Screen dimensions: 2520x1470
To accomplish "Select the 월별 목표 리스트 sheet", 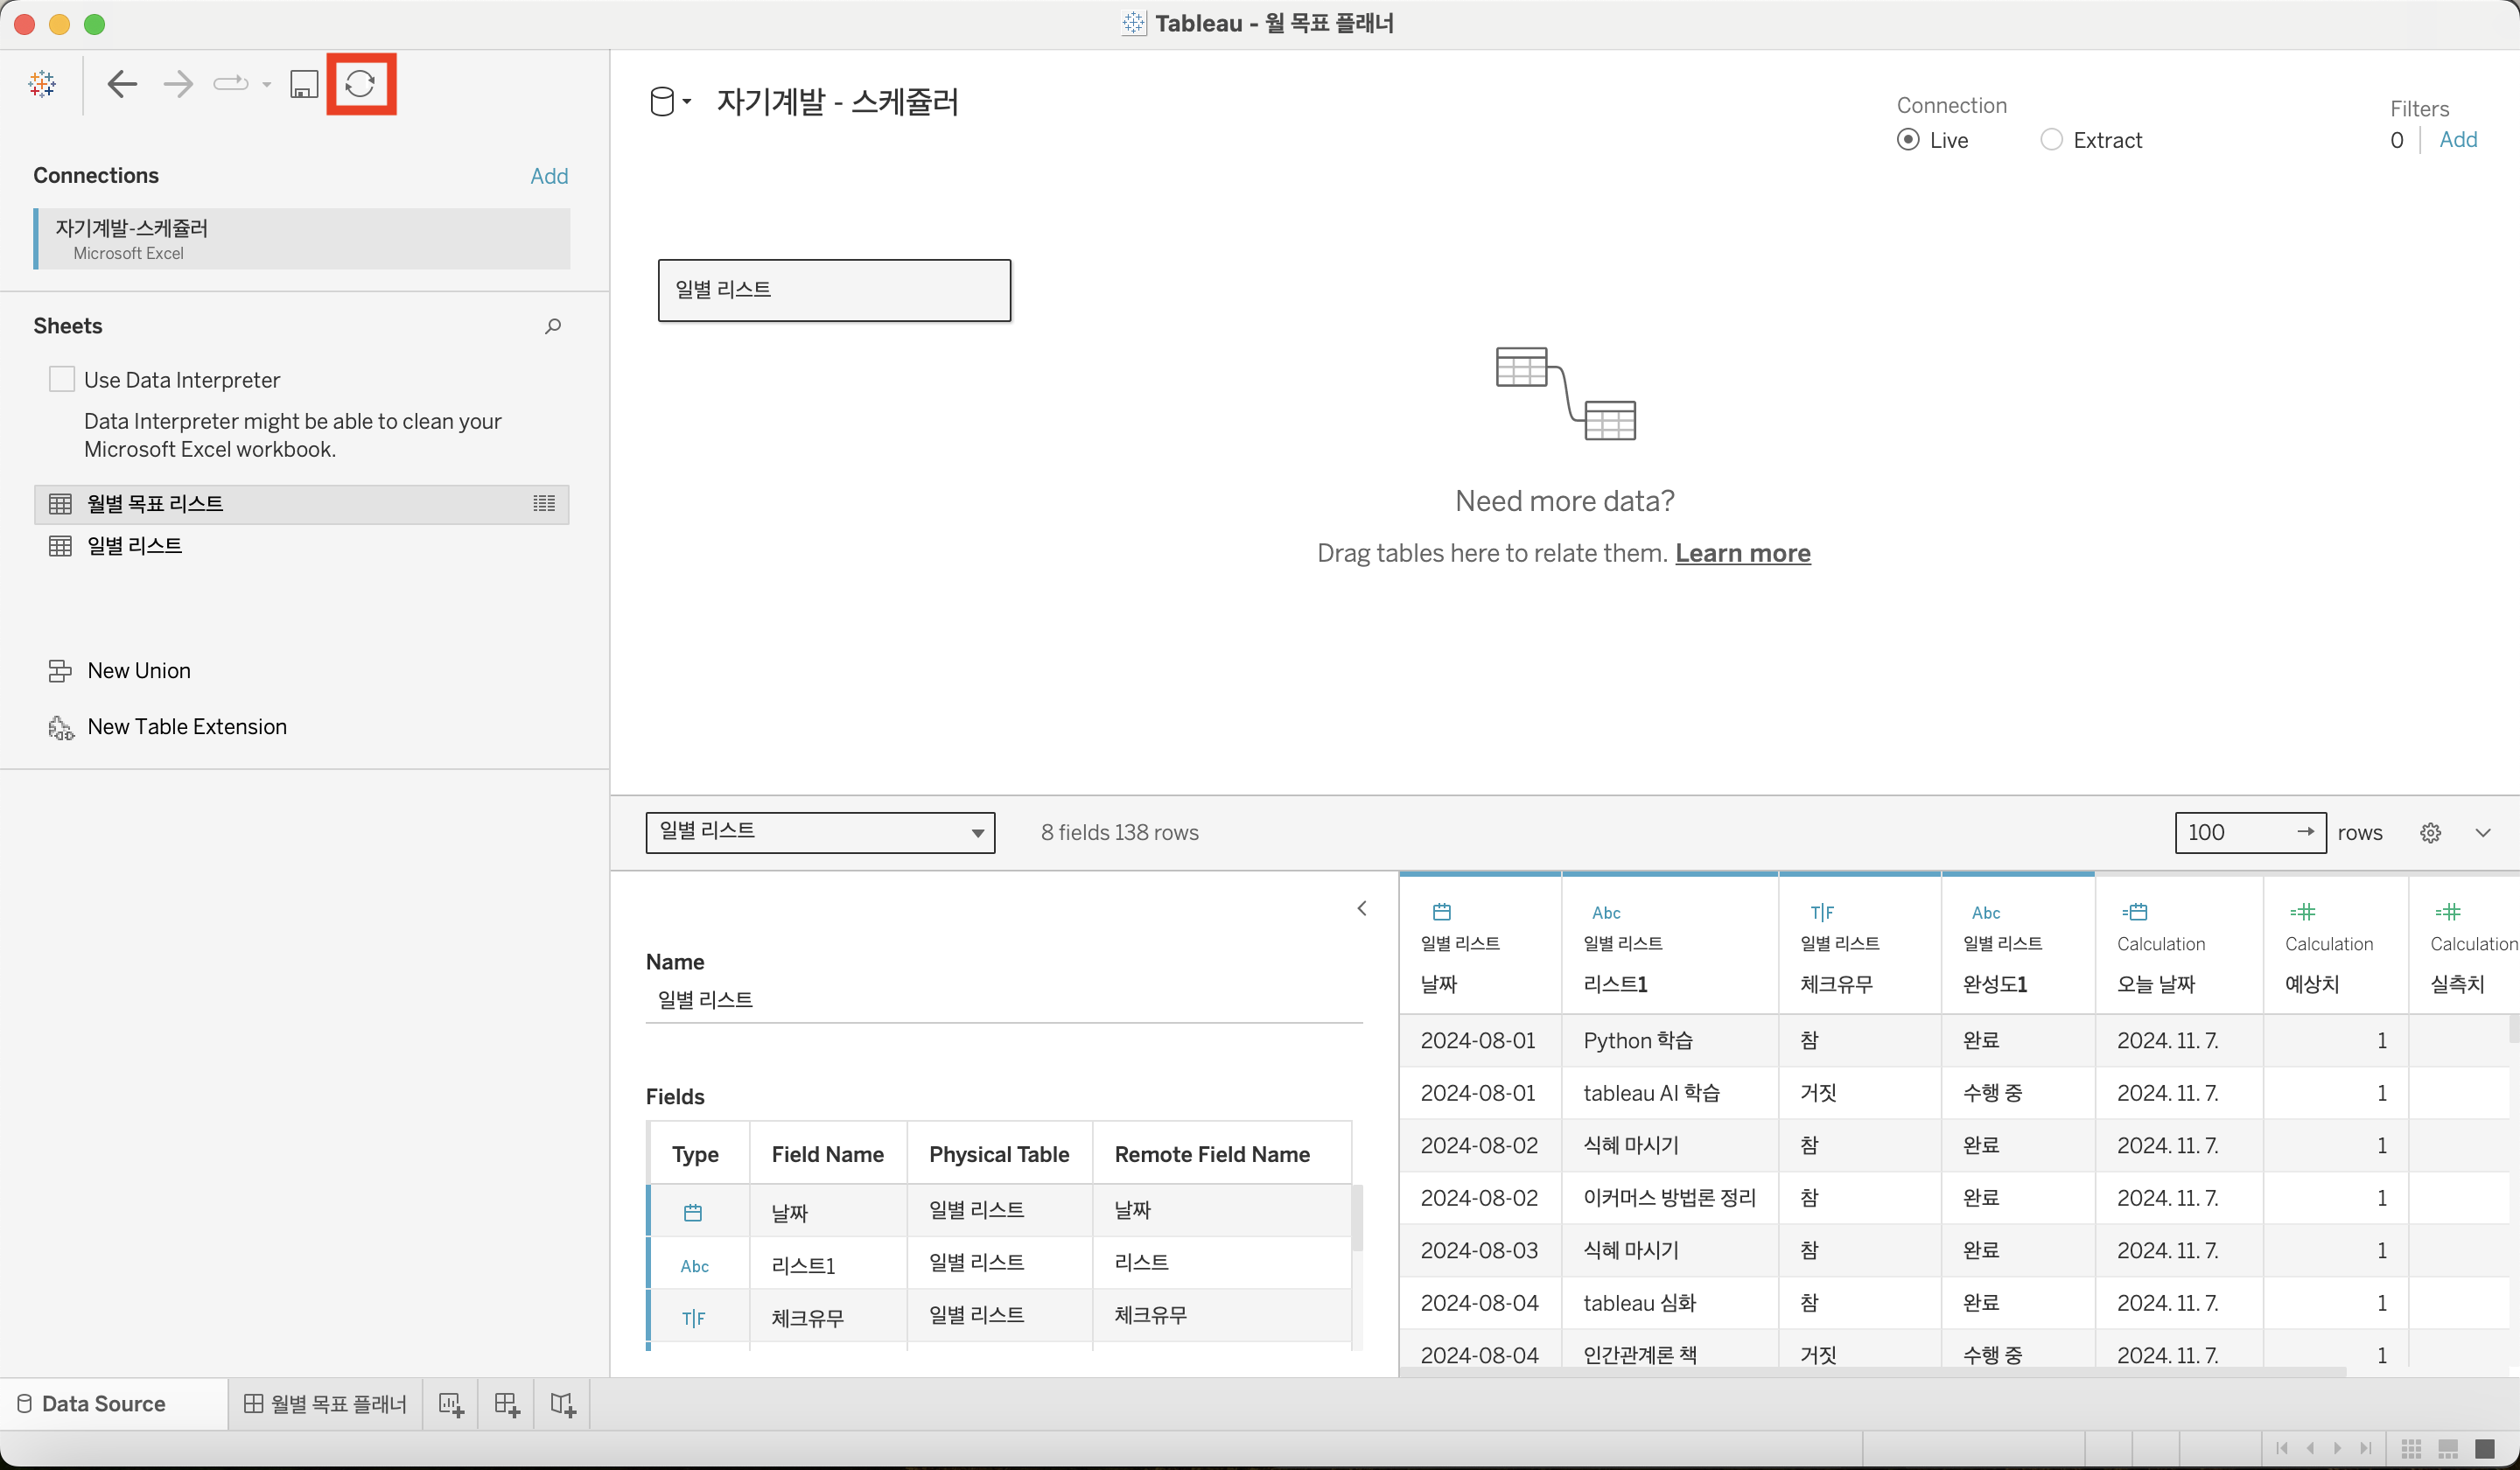I will (x=302, y=504).
